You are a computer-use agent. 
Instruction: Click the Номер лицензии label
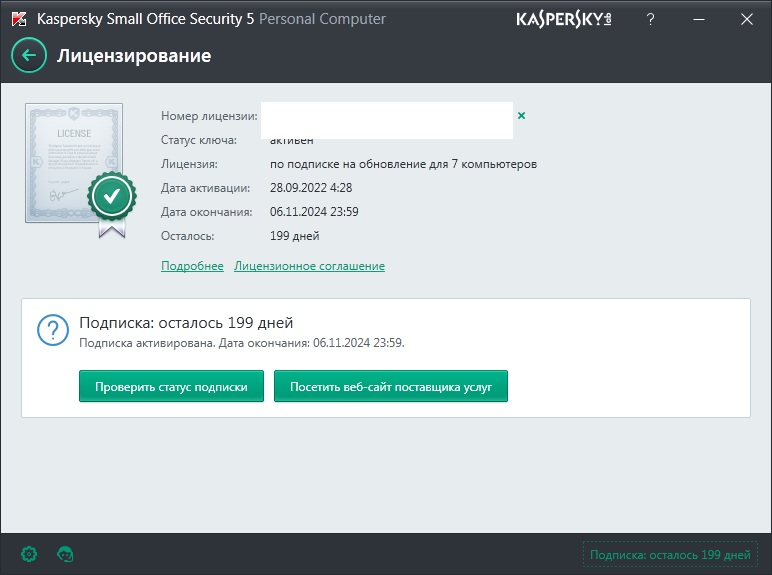coord(209,116)
